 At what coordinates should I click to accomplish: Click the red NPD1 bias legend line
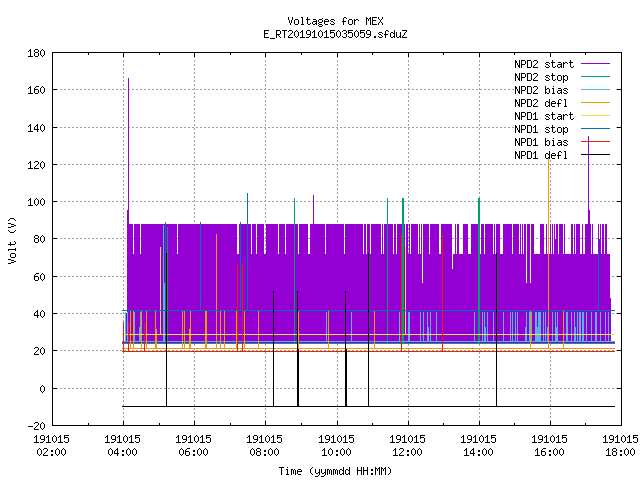[595, 142]
